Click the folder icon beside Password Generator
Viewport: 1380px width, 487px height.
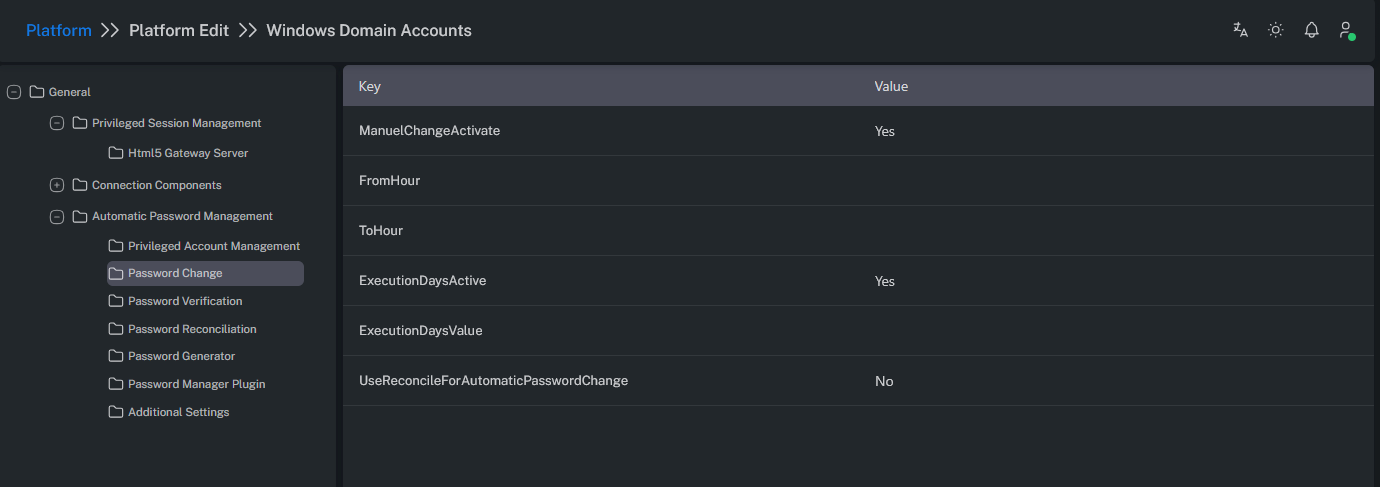click(116, 356)
